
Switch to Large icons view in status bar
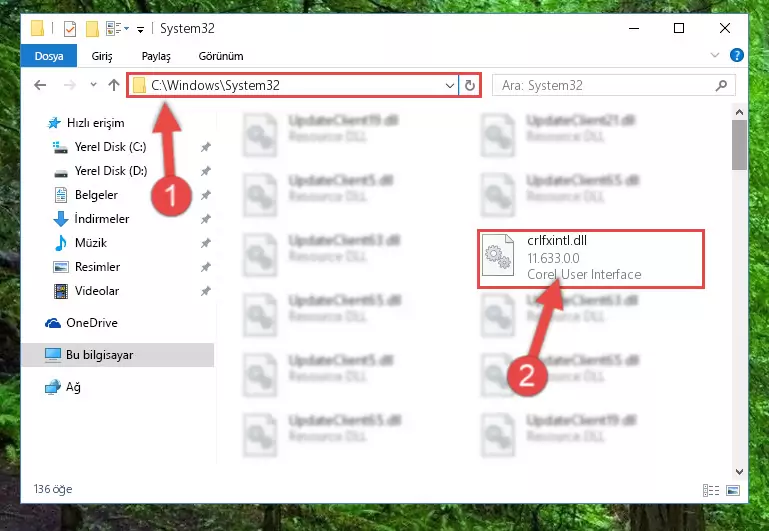point(733,490)
